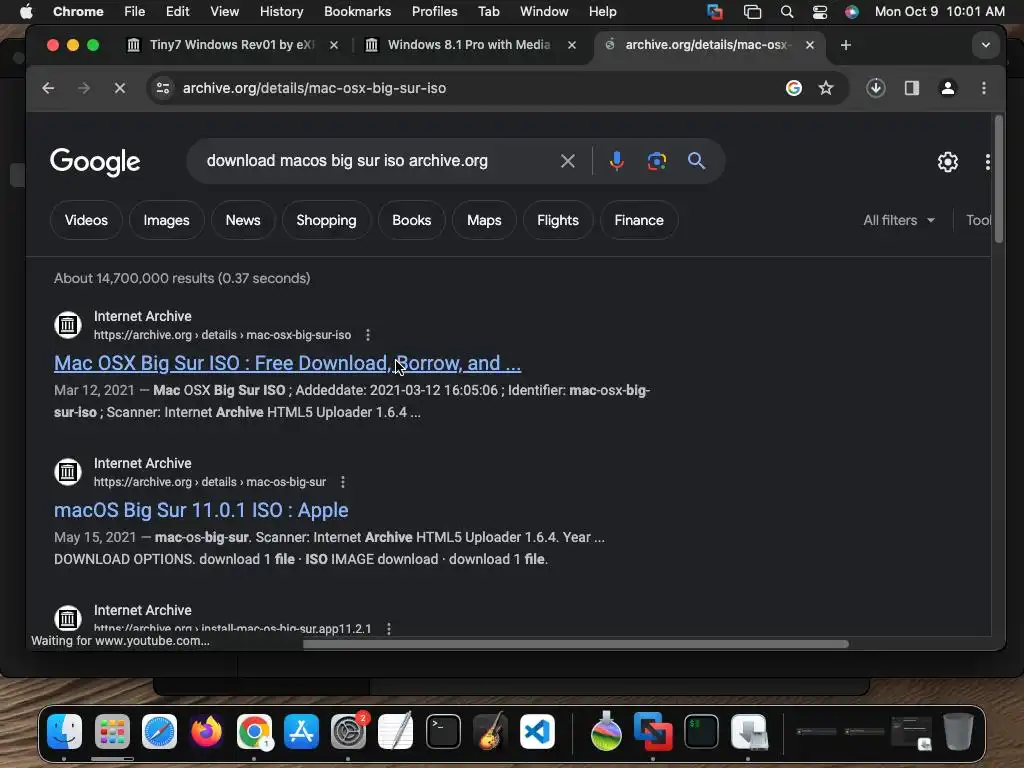Open the Bookmarks menu
Image resolution: width=1024 pixels, height=768 pixels.
coord(357,12)
